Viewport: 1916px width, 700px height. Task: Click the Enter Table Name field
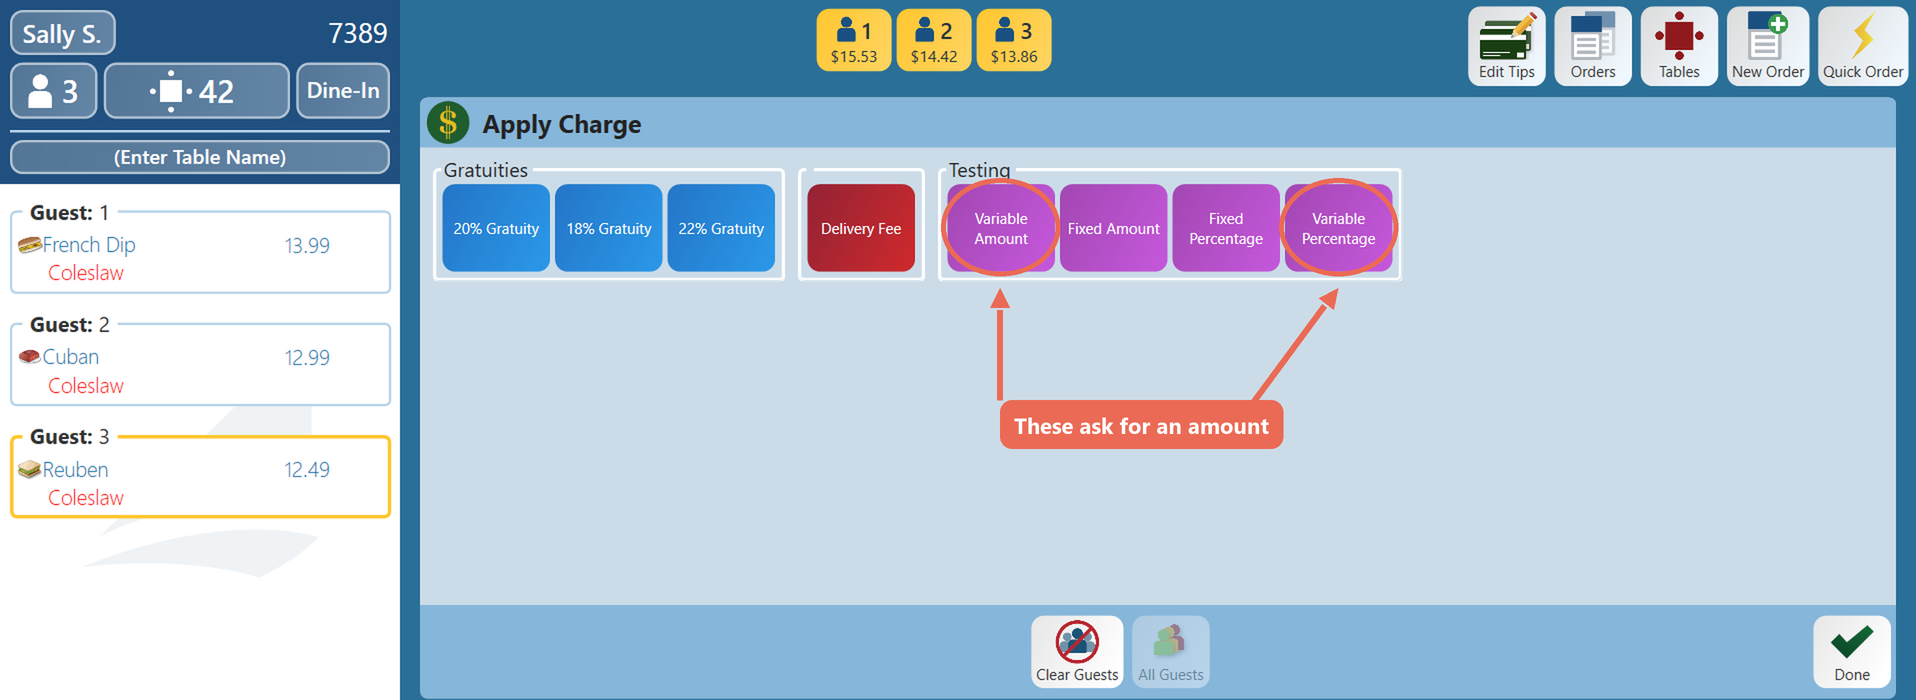click(200, 157)
